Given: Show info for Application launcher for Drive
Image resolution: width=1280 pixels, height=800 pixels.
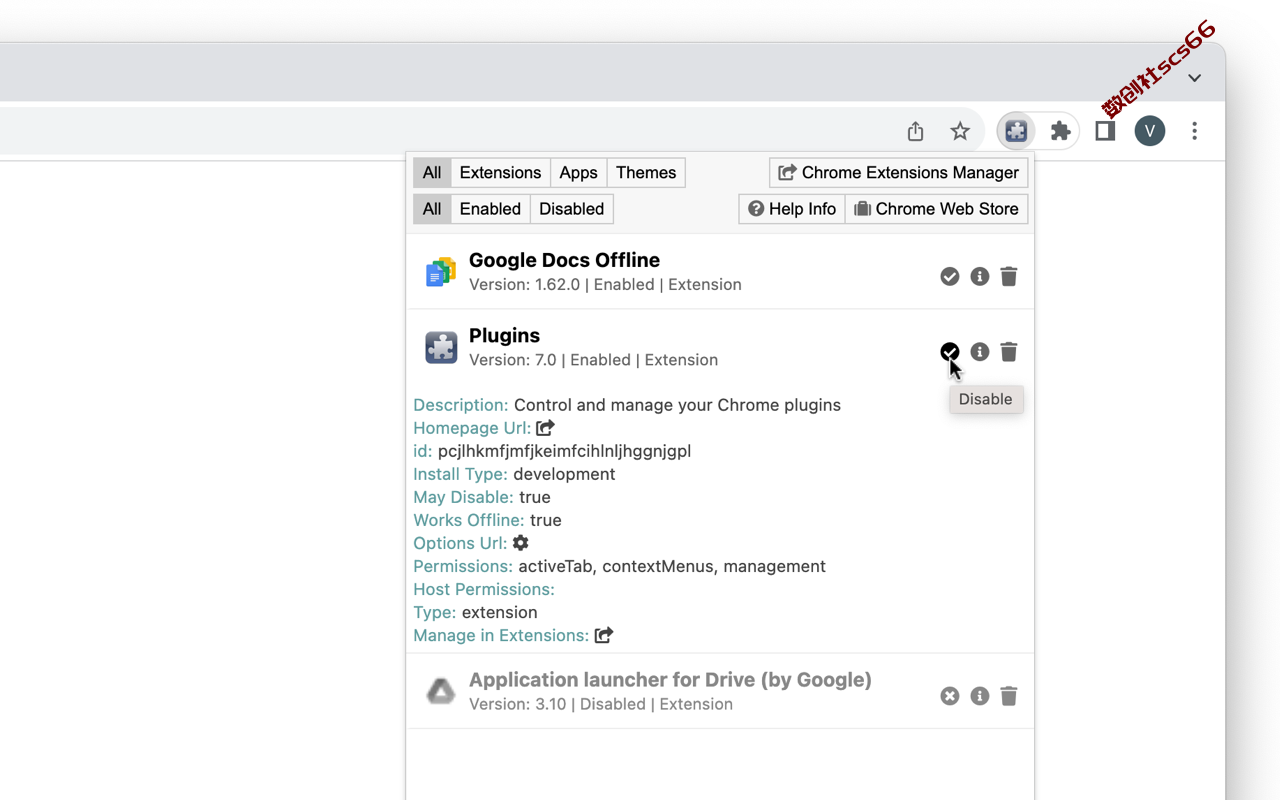Looking at the screenshot, I should (980, 696).
